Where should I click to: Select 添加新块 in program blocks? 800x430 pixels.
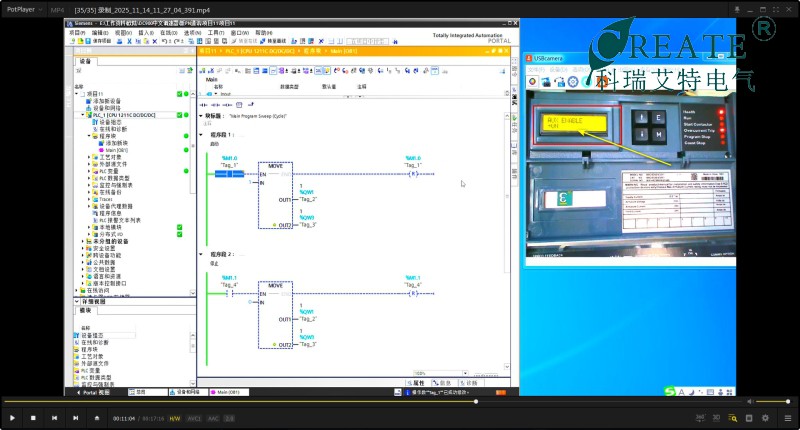(113, 143)
